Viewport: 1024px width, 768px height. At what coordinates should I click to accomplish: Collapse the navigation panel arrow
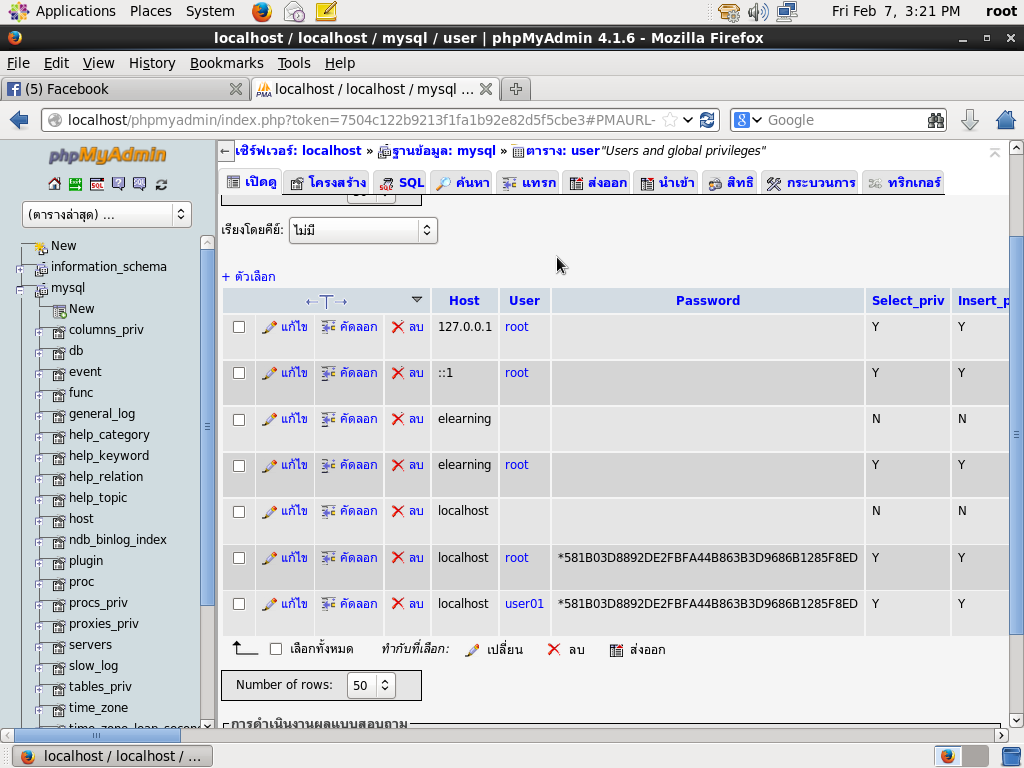pos(225,152)
